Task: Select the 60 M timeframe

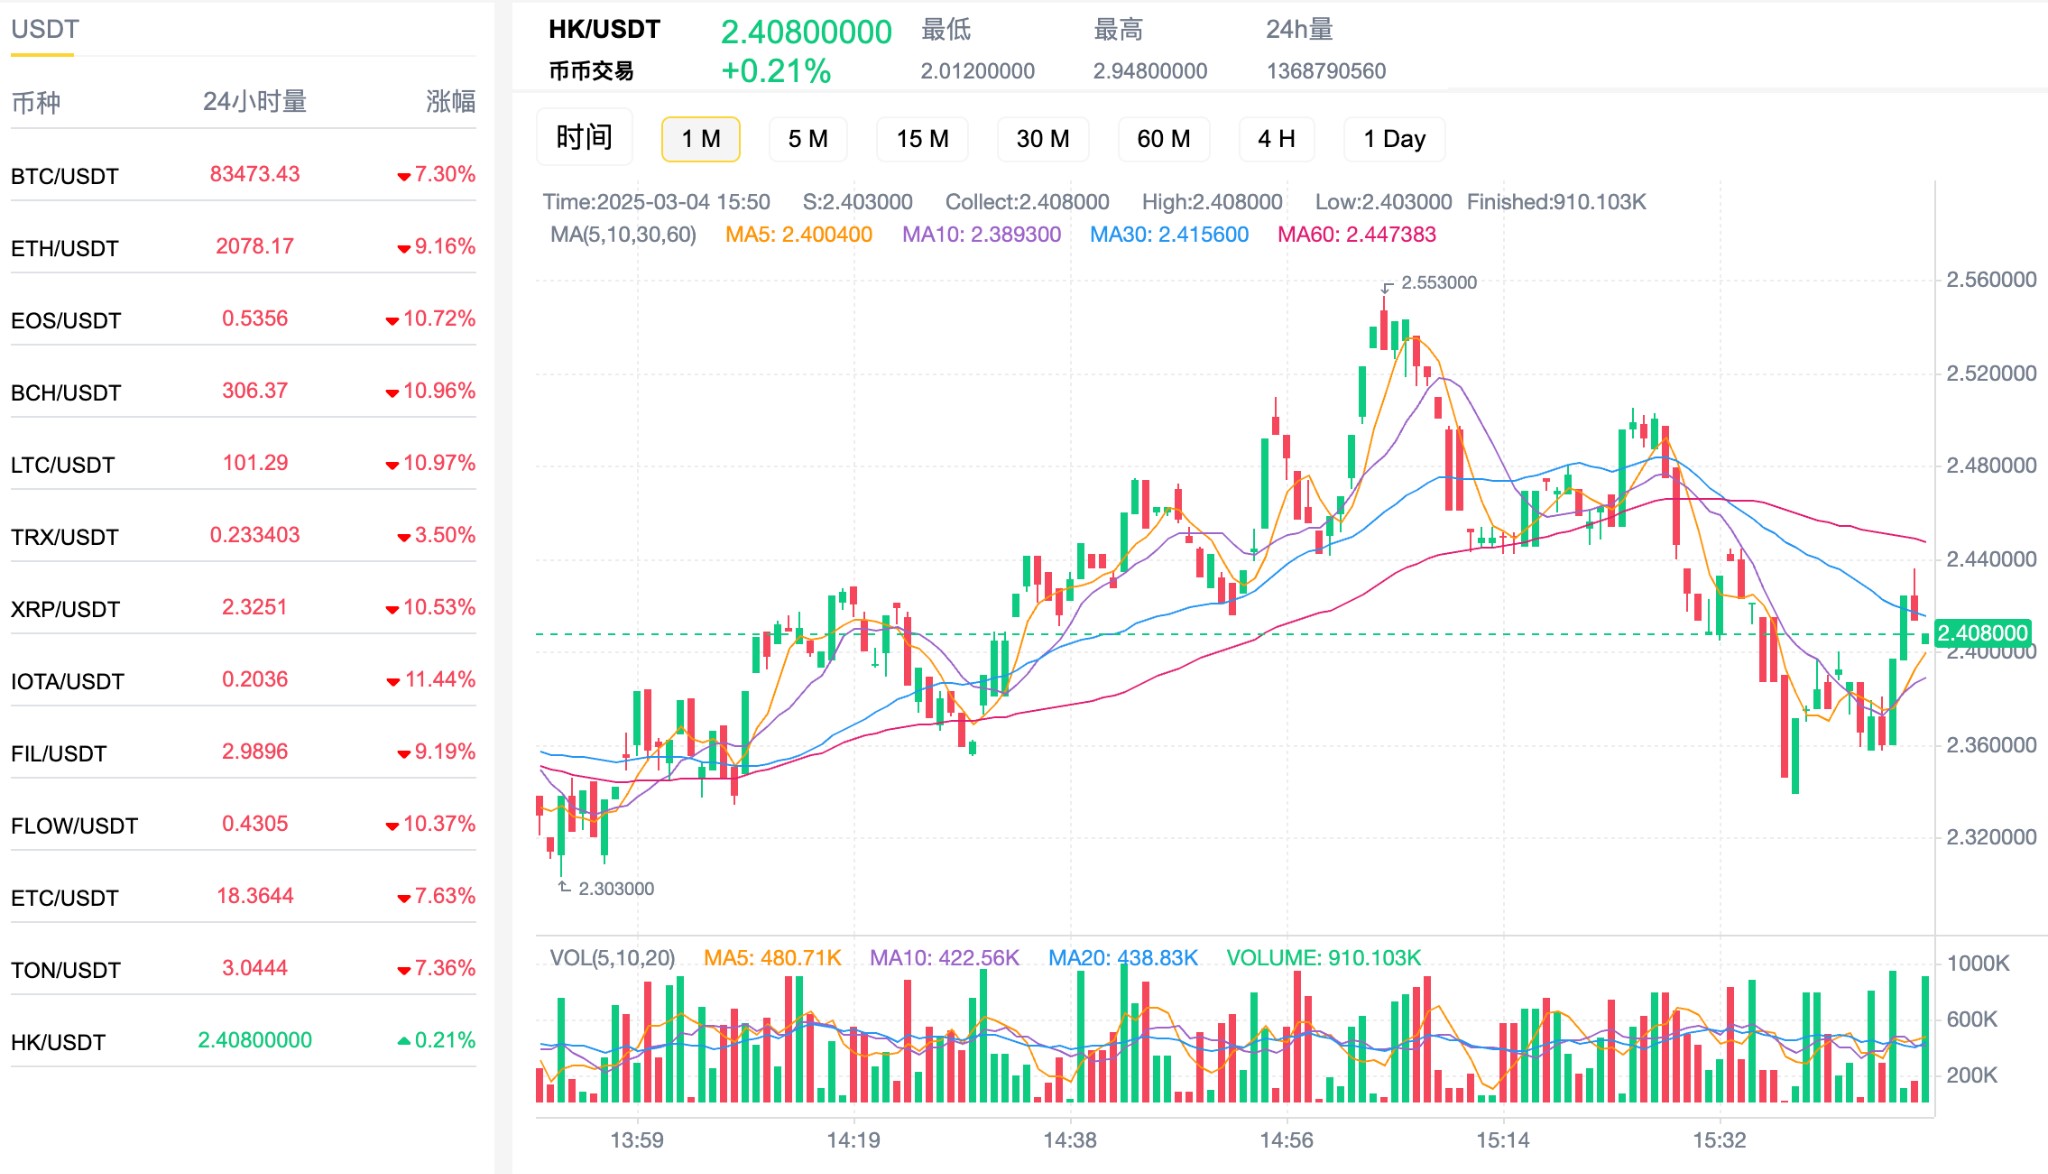Action: (x=1164, y=139)
